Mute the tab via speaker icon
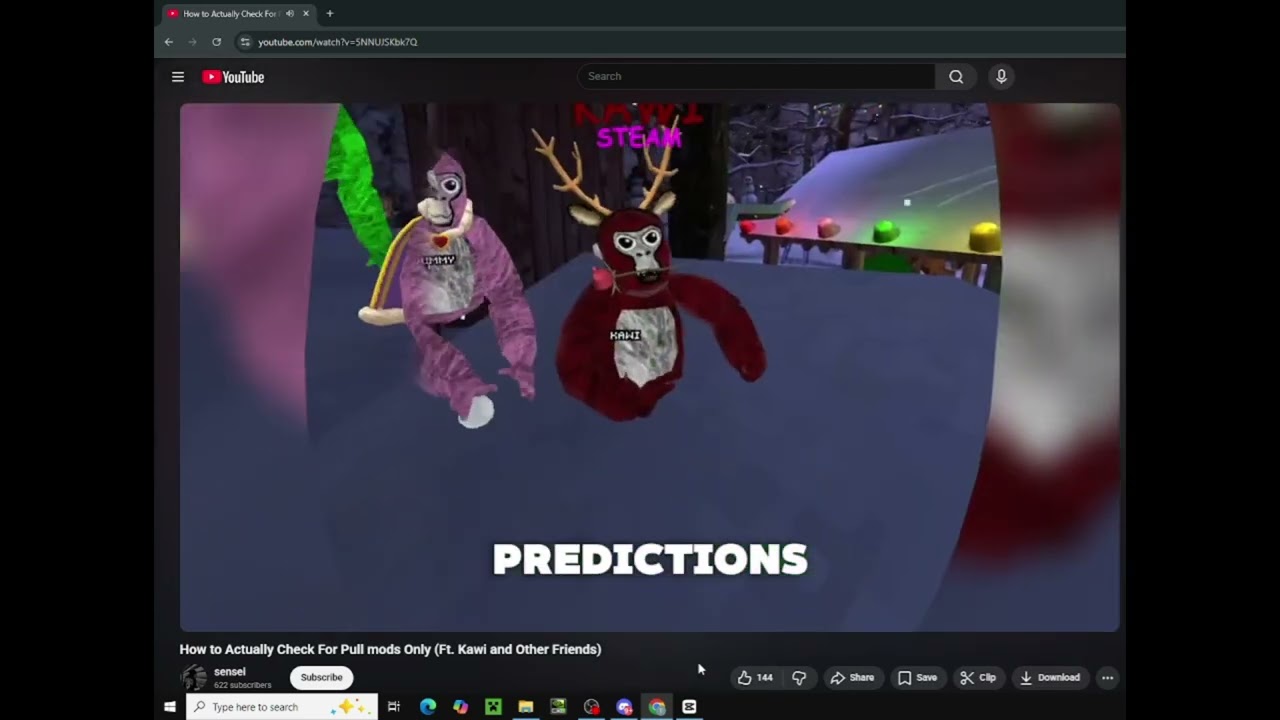Image resolution: width=1280 pixels, height=720 pixels. tap(290, 14)
